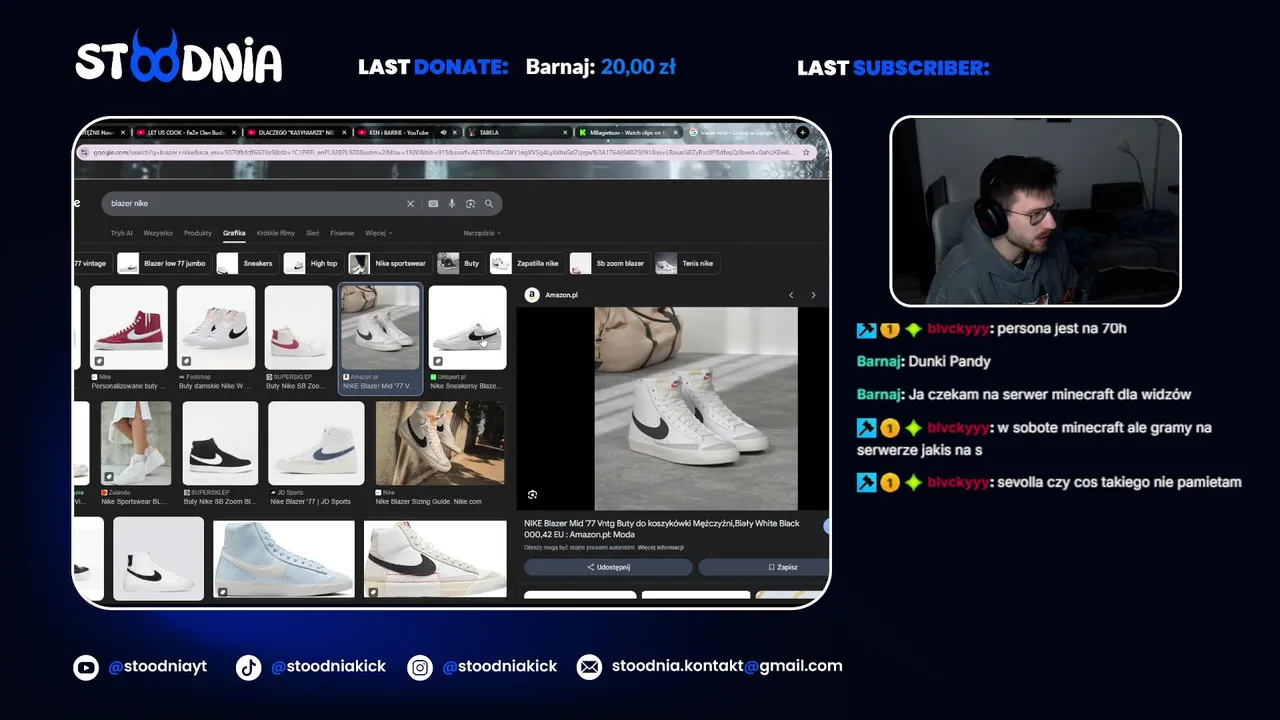1280x720 pixels.
Task: Go to next image in preview panel
Action: click(x=813, y=295)
